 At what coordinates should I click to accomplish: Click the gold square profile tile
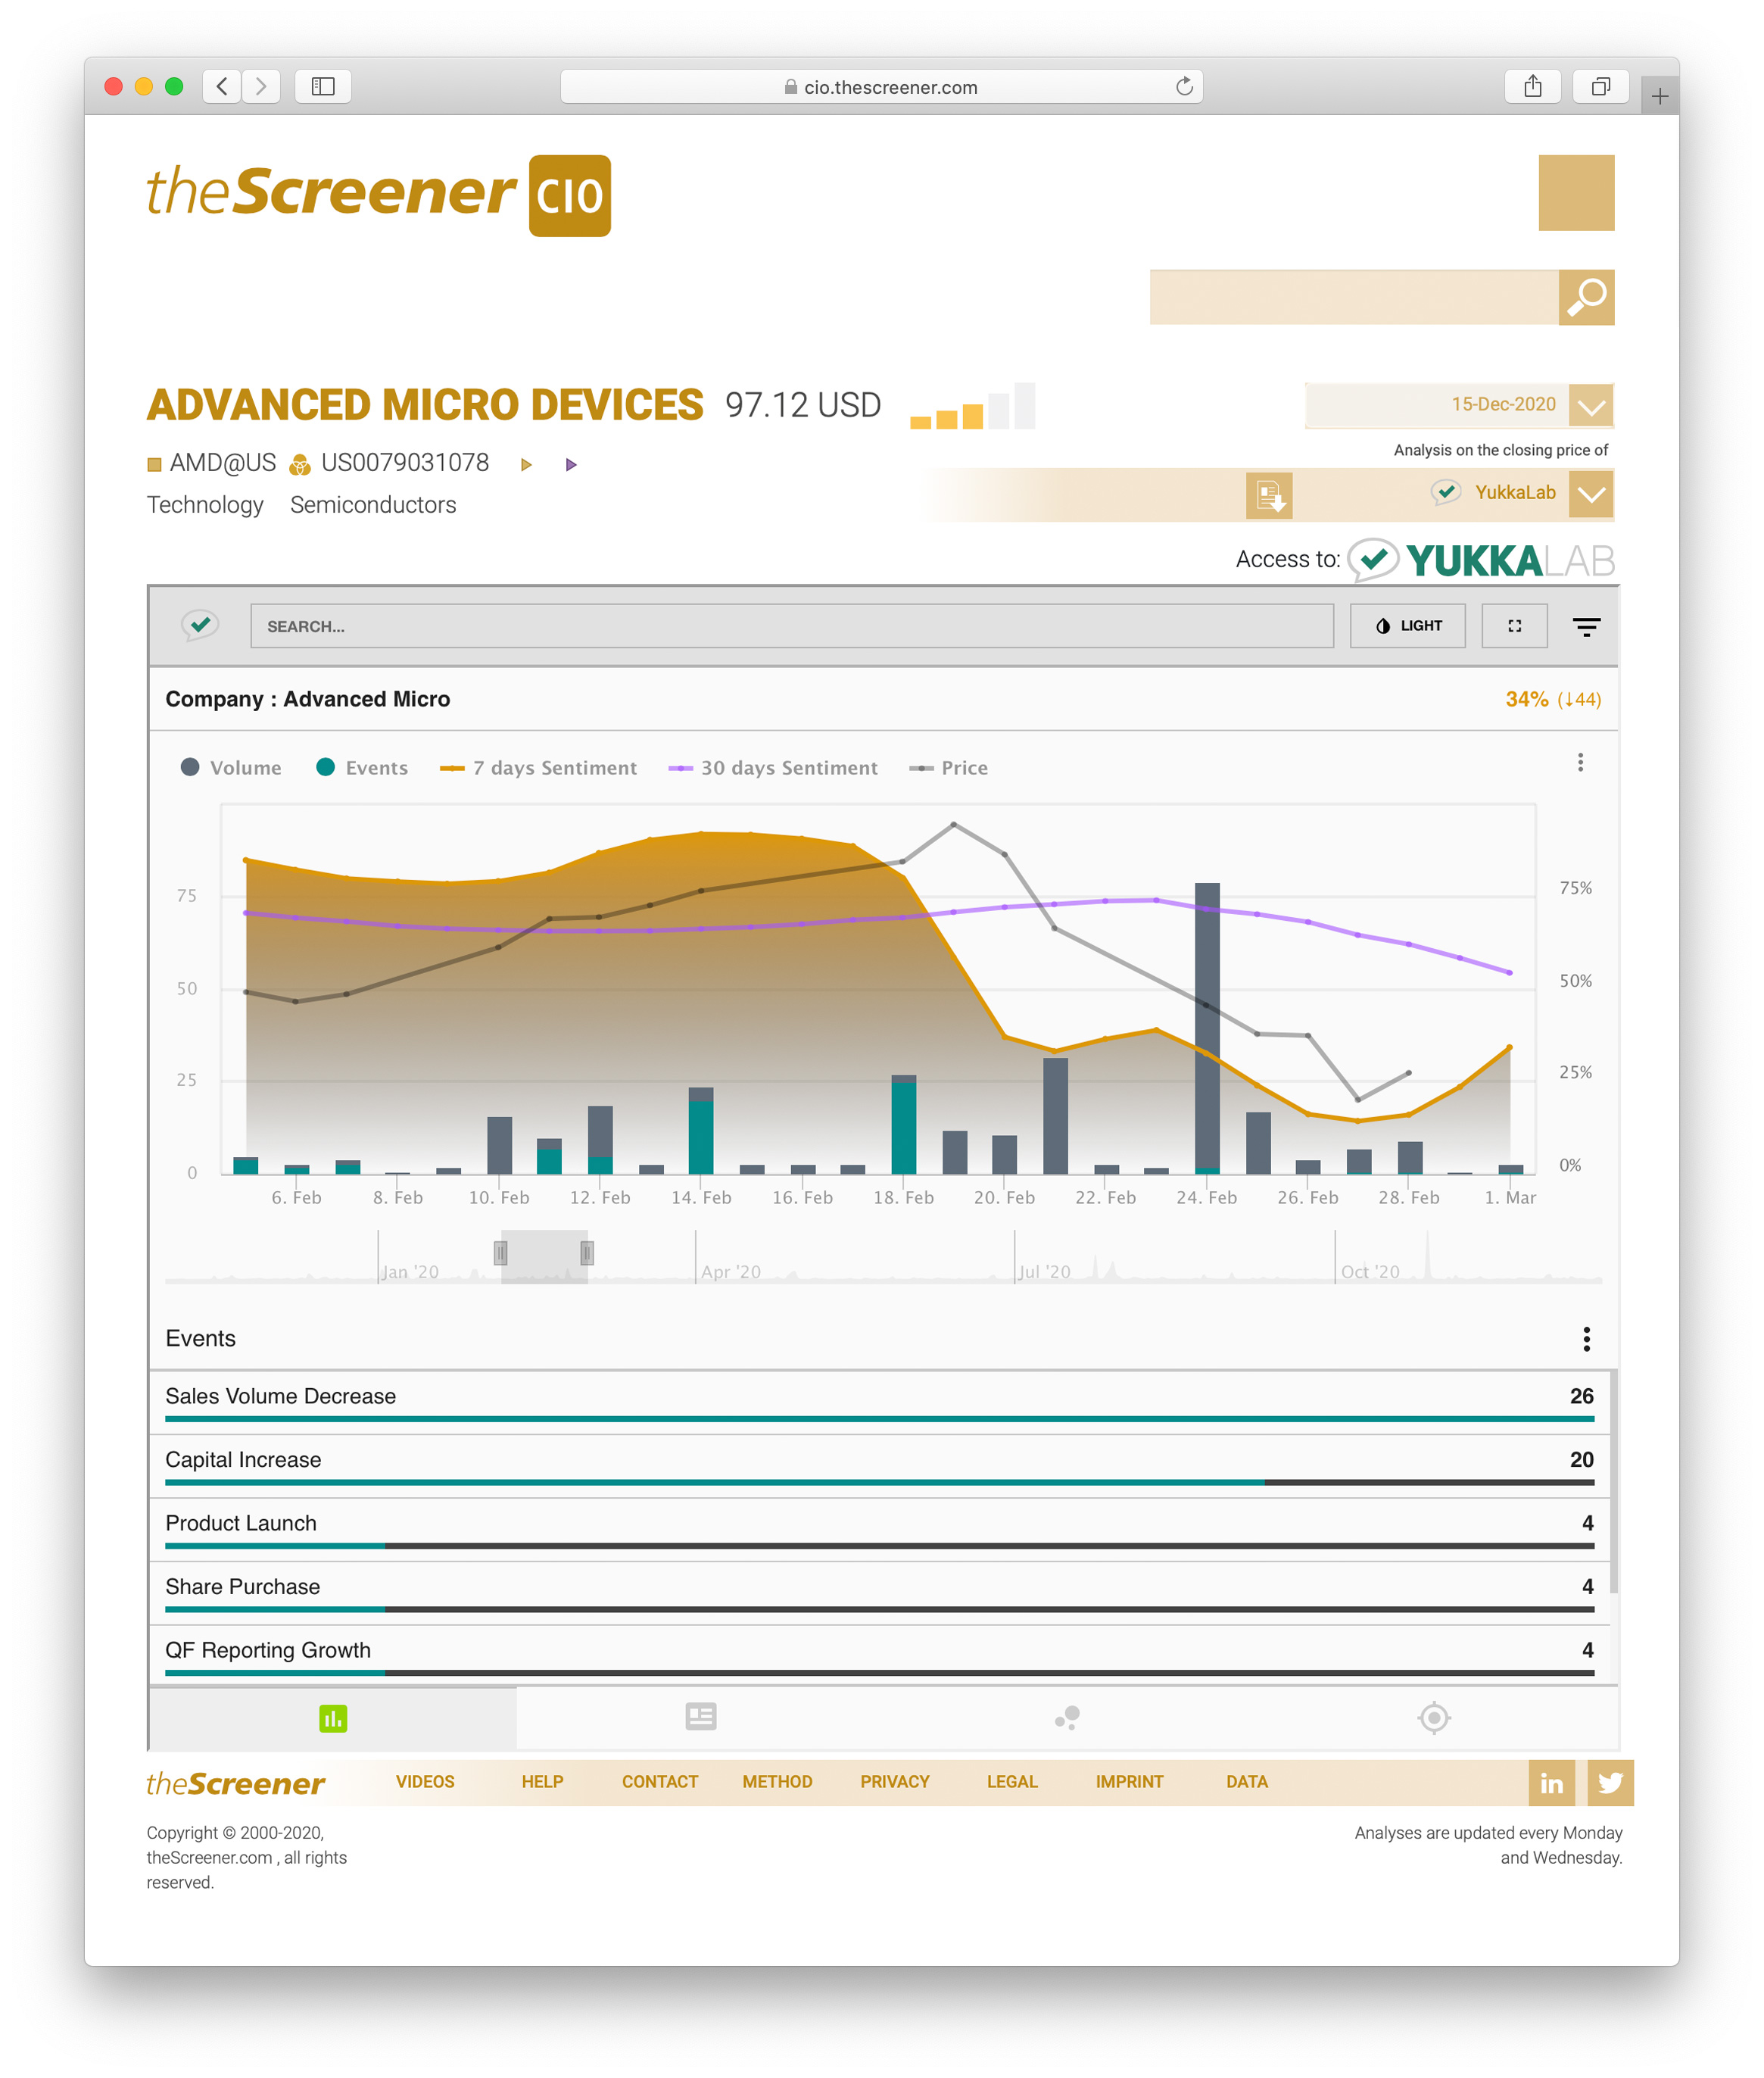point(1576,193)
